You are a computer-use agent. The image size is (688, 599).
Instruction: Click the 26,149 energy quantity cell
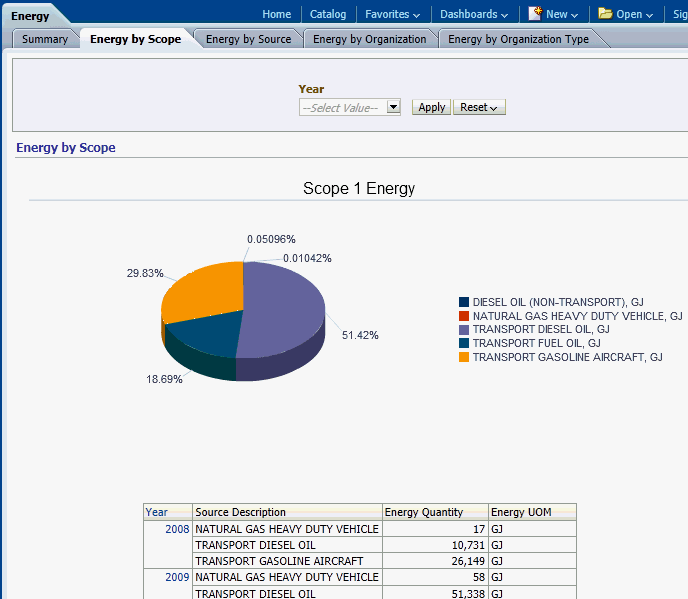point(435,561)
